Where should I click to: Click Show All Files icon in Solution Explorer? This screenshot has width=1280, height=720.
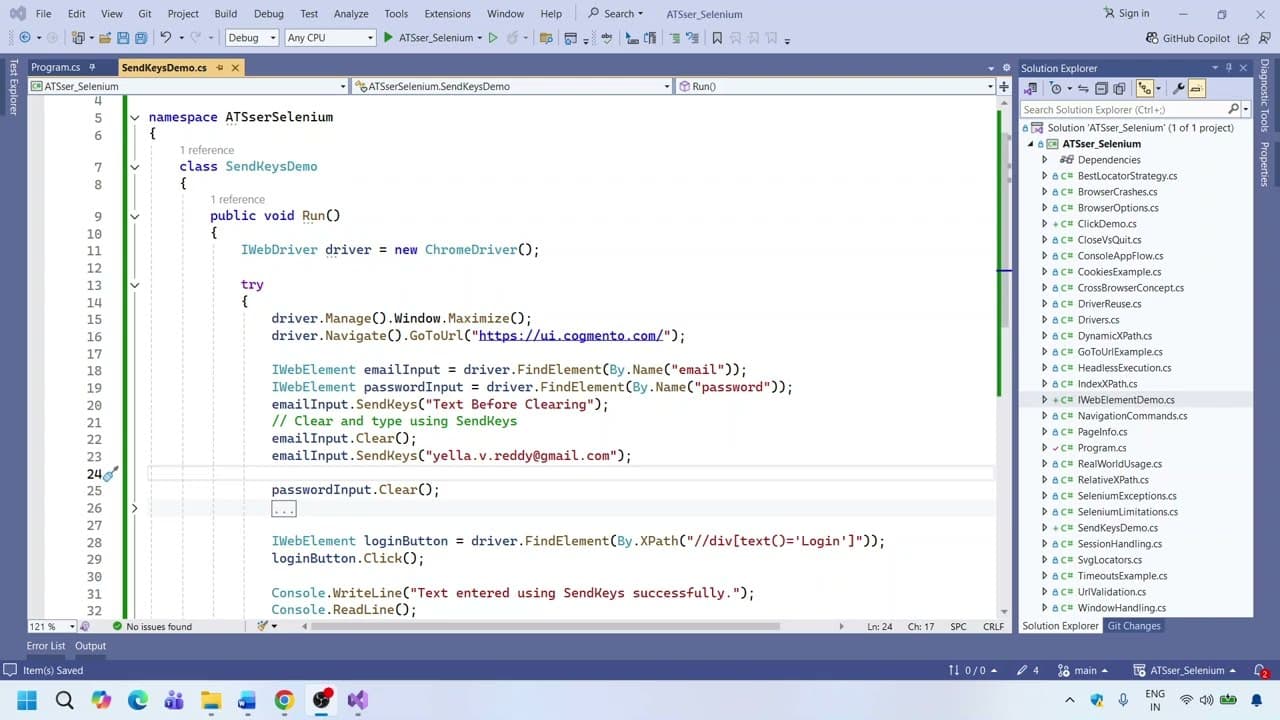click(x=1119, y=89)
